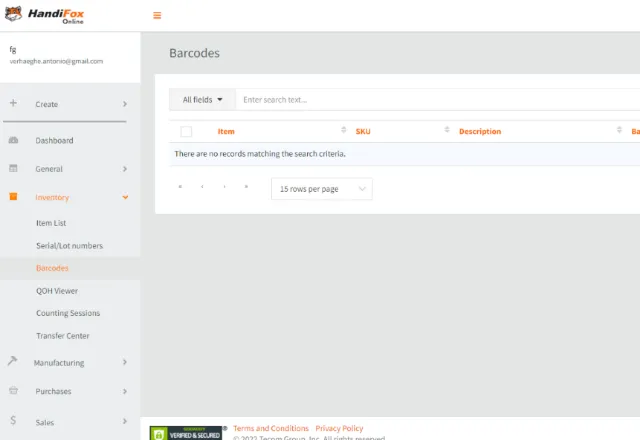Go to next page of results
The image size is (640, 440).
224,187
